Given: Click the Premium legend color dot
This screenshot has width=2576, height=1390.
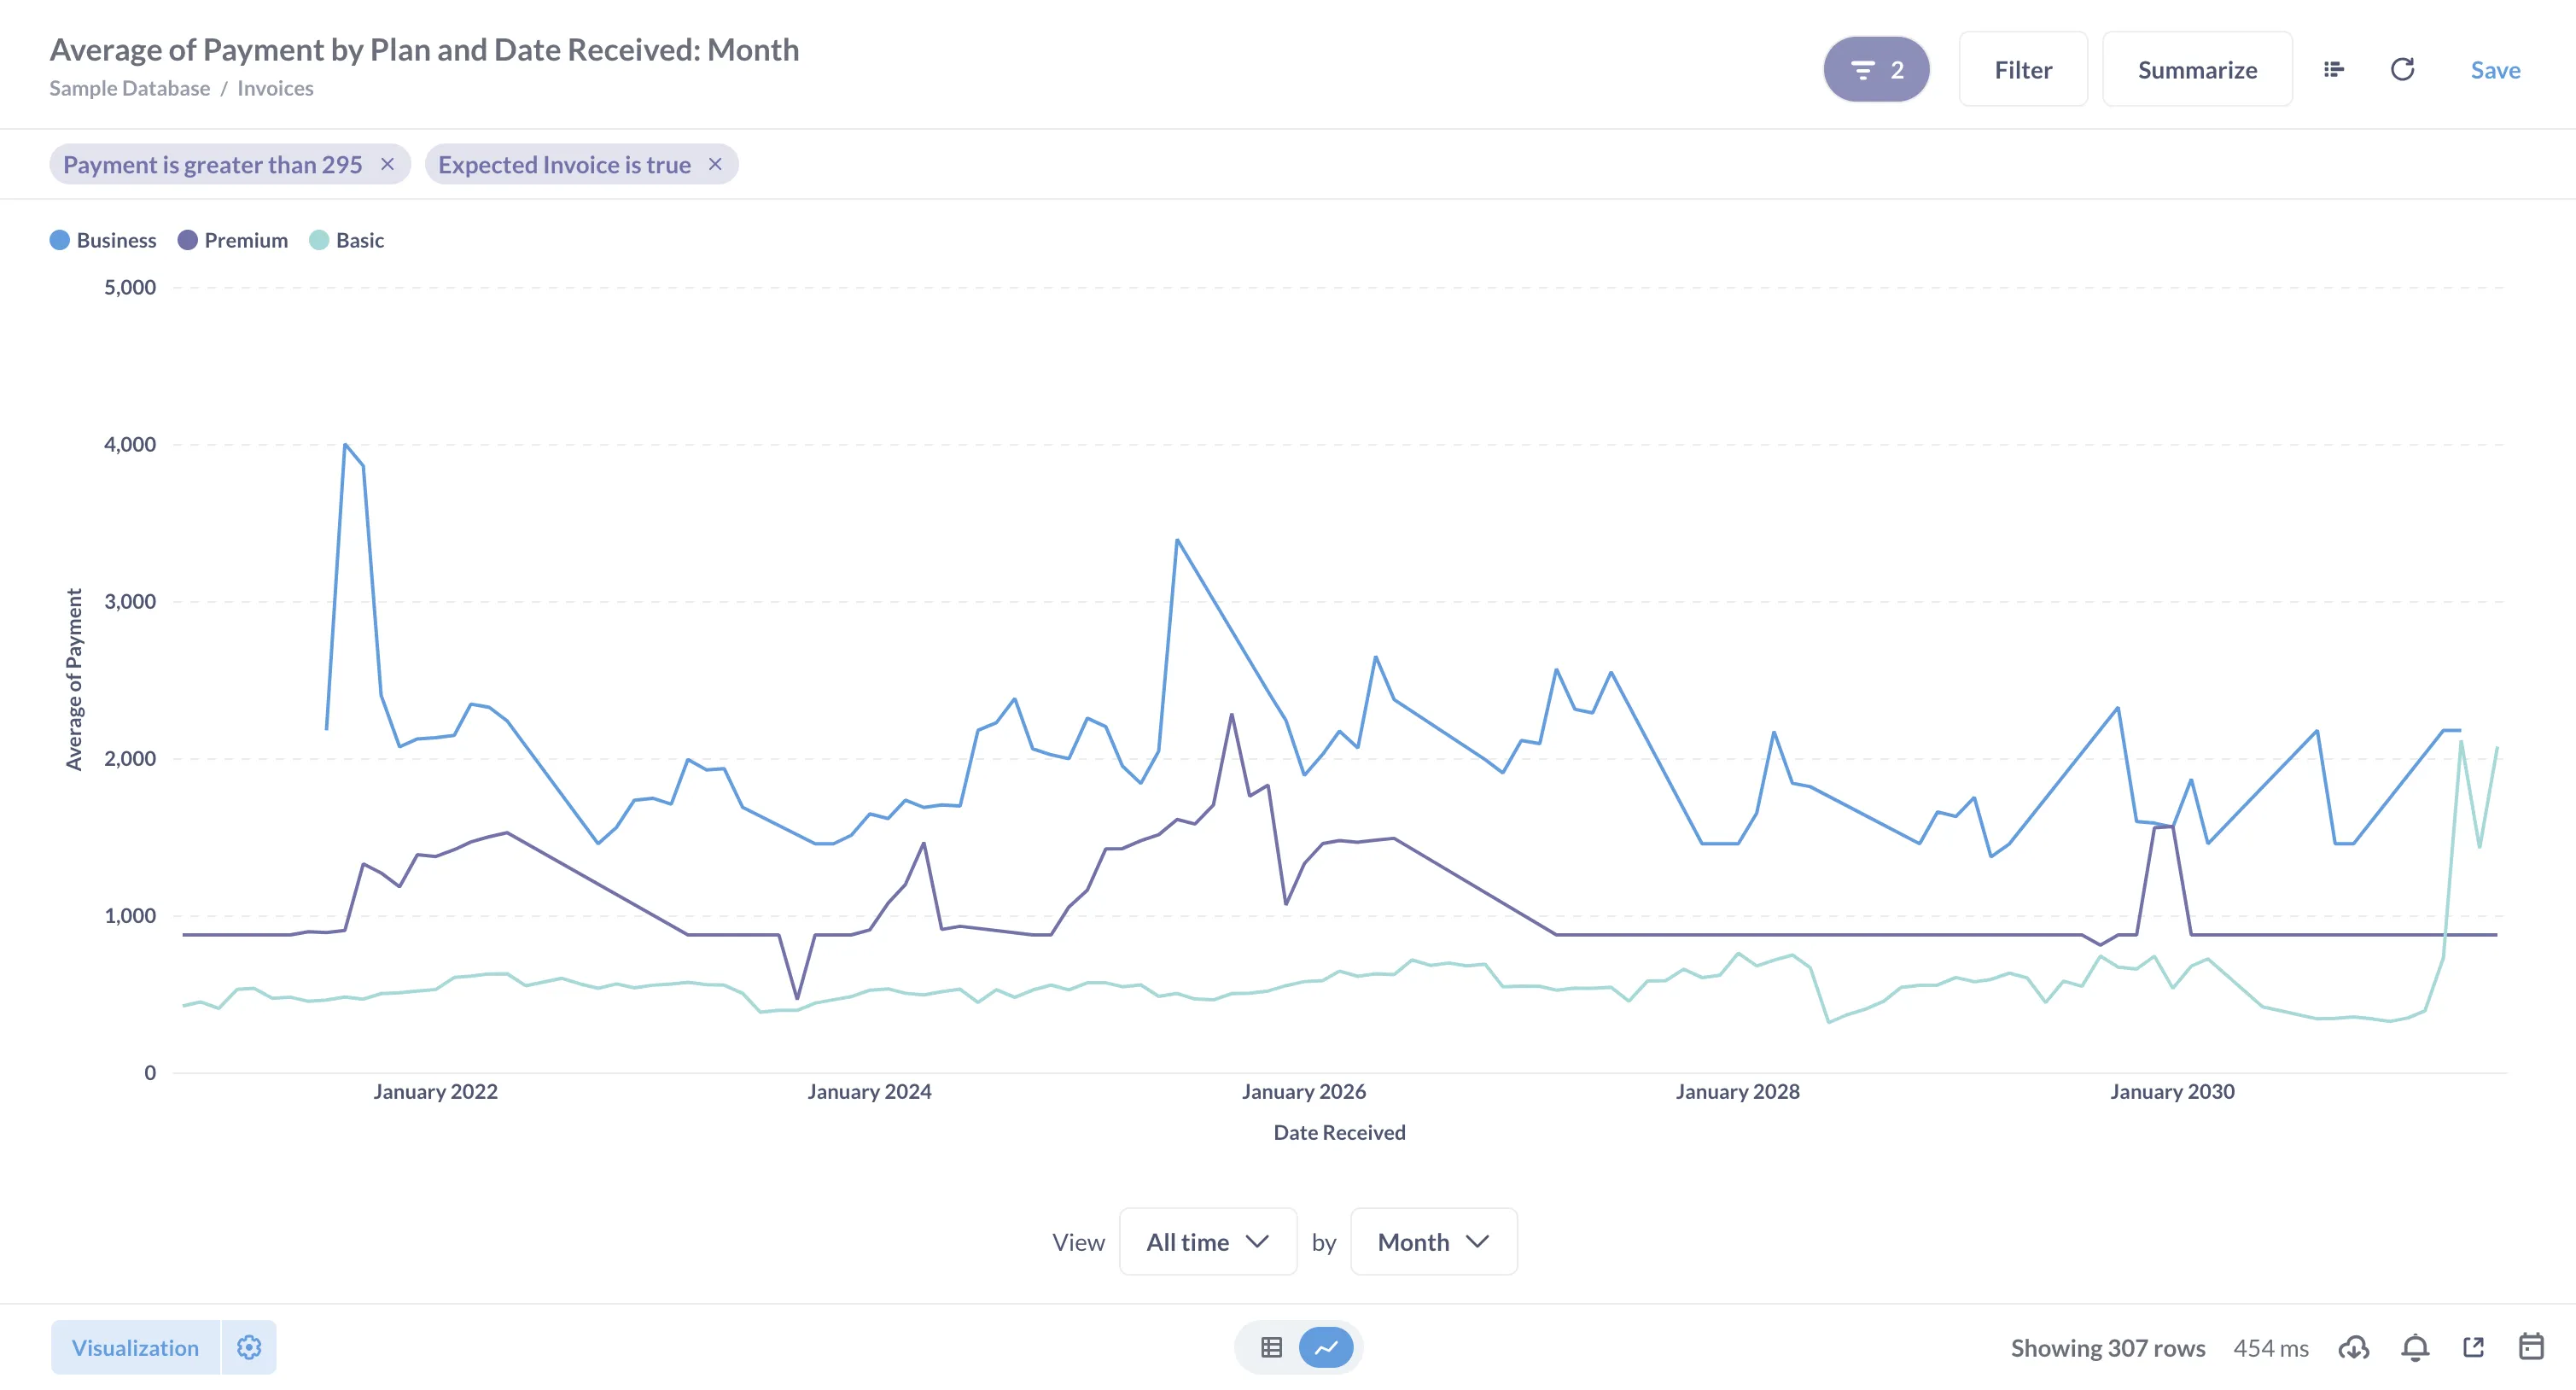Looking at the screenshot, I should (187, 240).
